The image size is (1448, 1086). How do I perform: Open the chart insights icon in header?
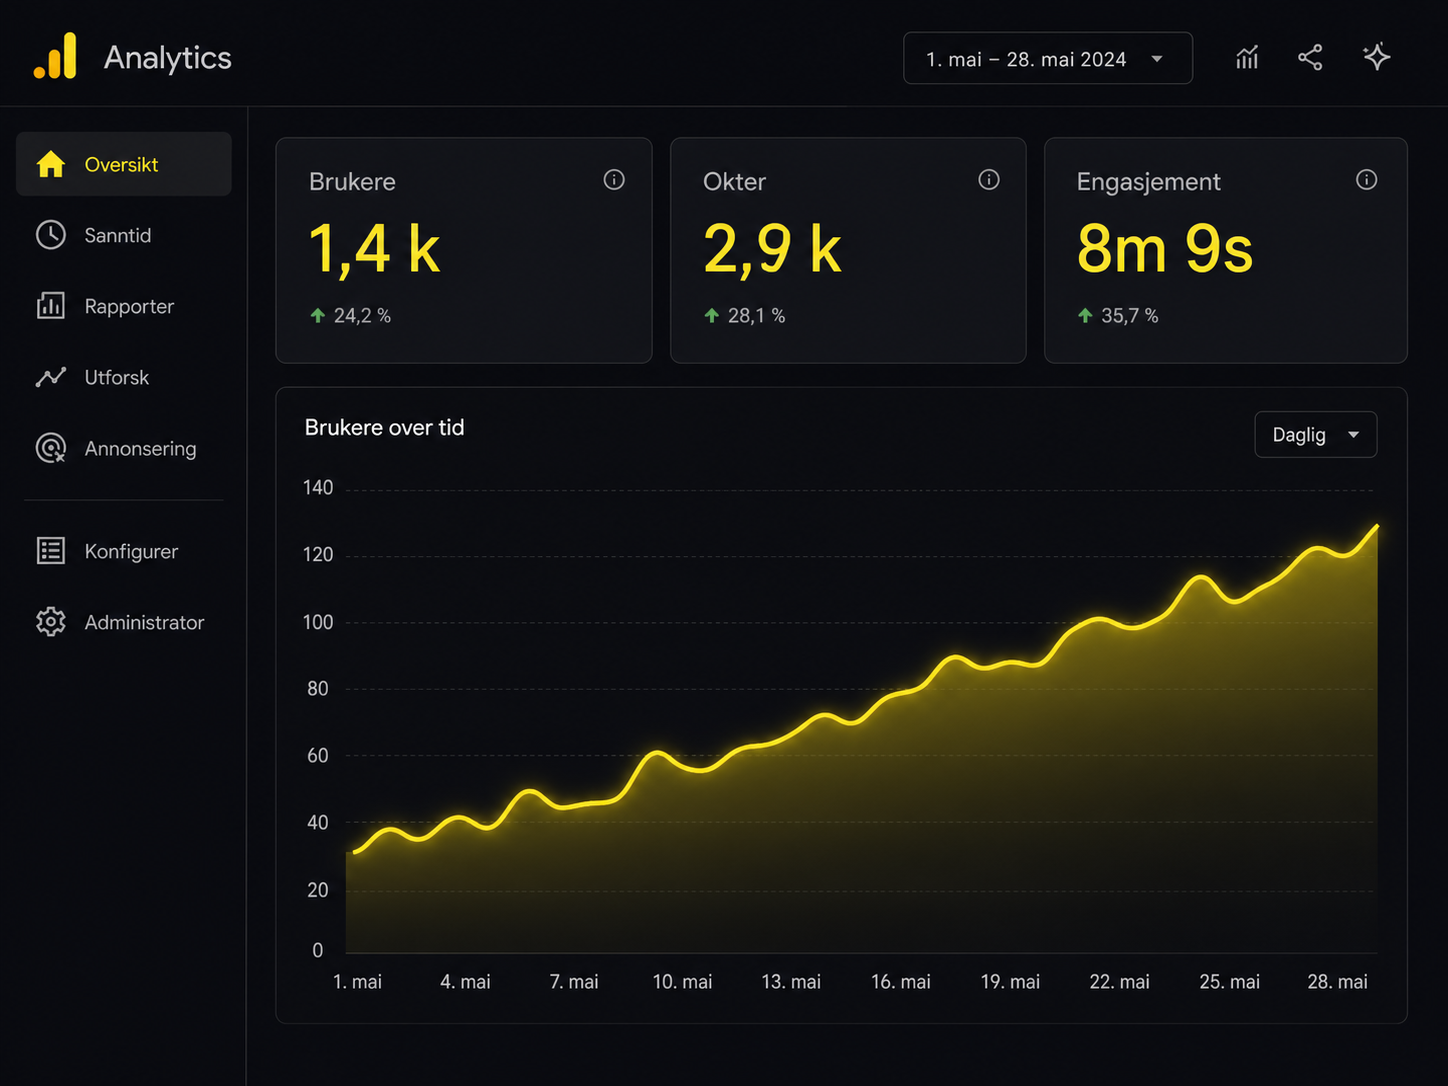pos(1247,58)
